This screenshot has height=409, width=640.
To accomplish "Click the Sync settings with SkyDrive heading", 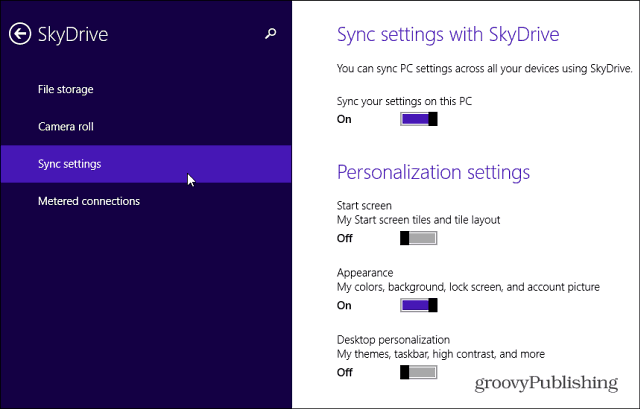I will click(448, 34).
